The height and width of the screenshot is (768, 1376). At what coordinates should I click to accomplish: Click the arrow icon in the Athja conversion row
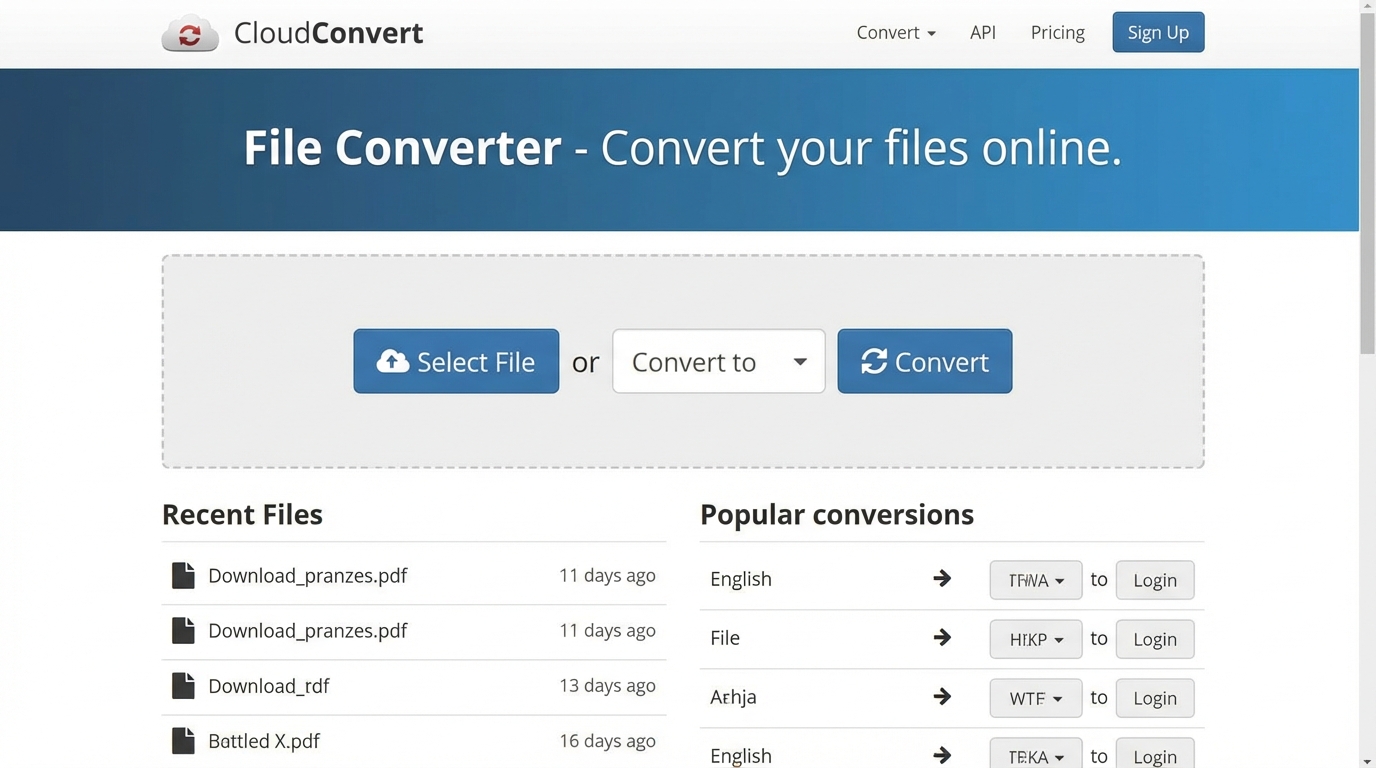pos(942,696)
